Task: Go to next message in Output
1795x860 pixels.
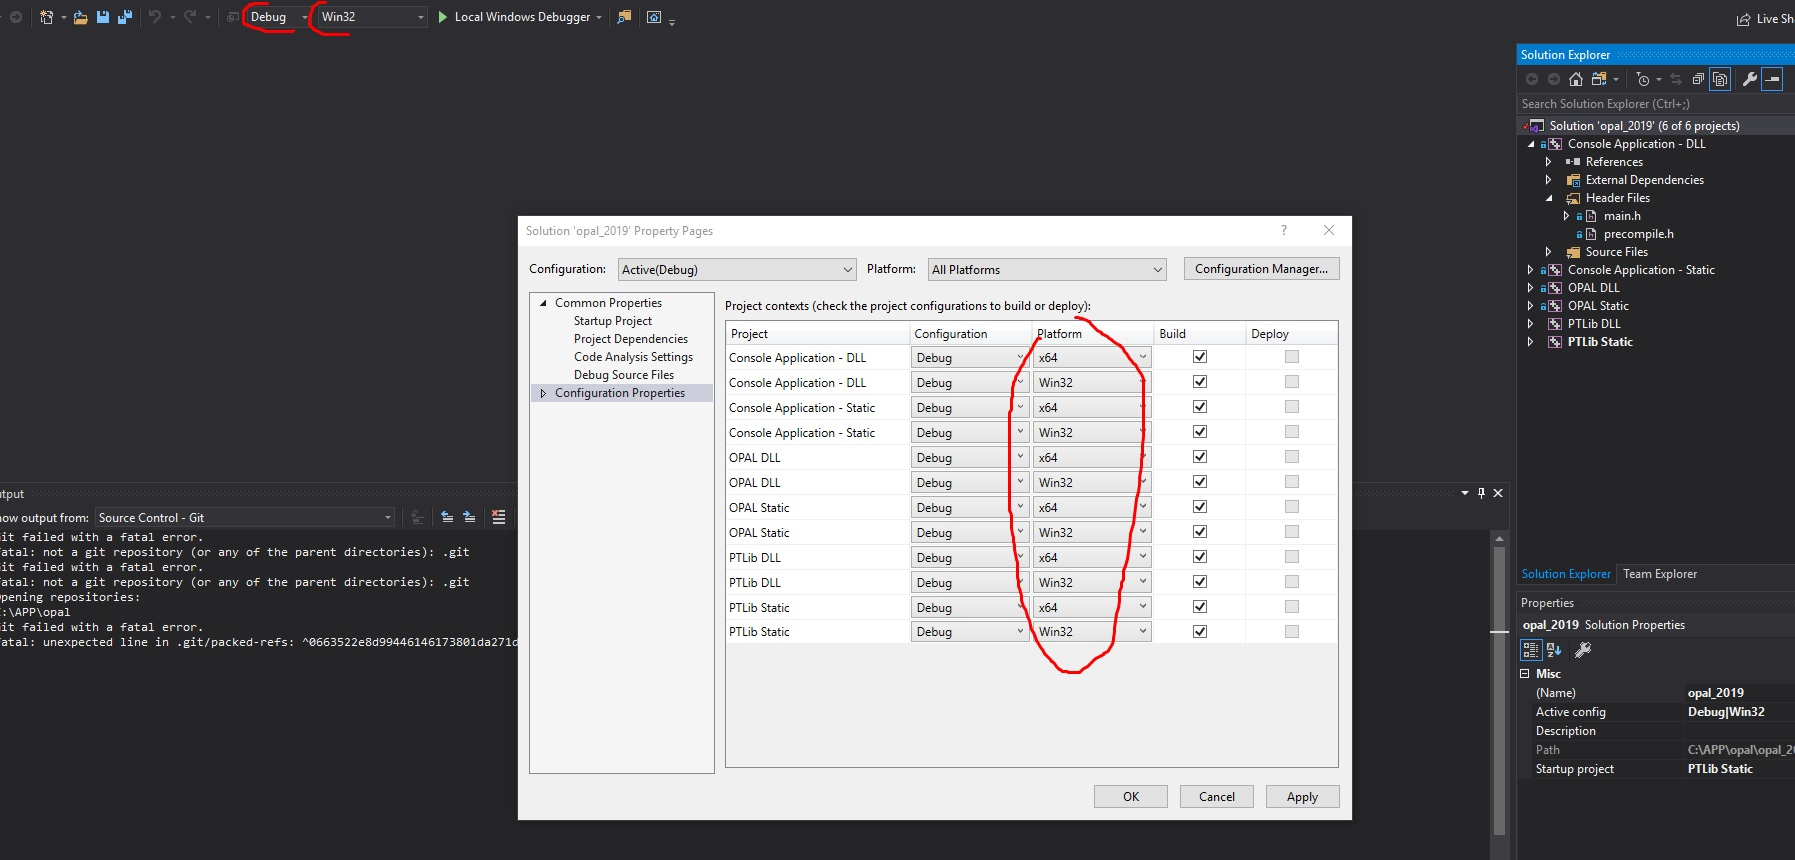Action: tap(469, 517)
